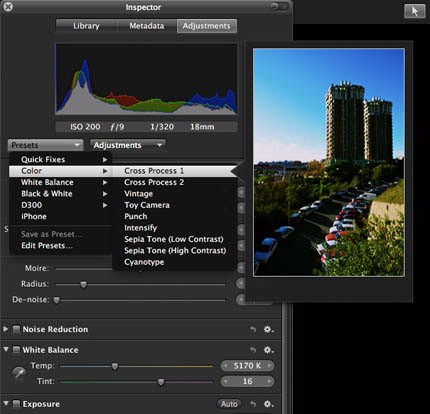Choose the iPhone preset
Viewport: 430px width, 414px height.
pos(61,216)
